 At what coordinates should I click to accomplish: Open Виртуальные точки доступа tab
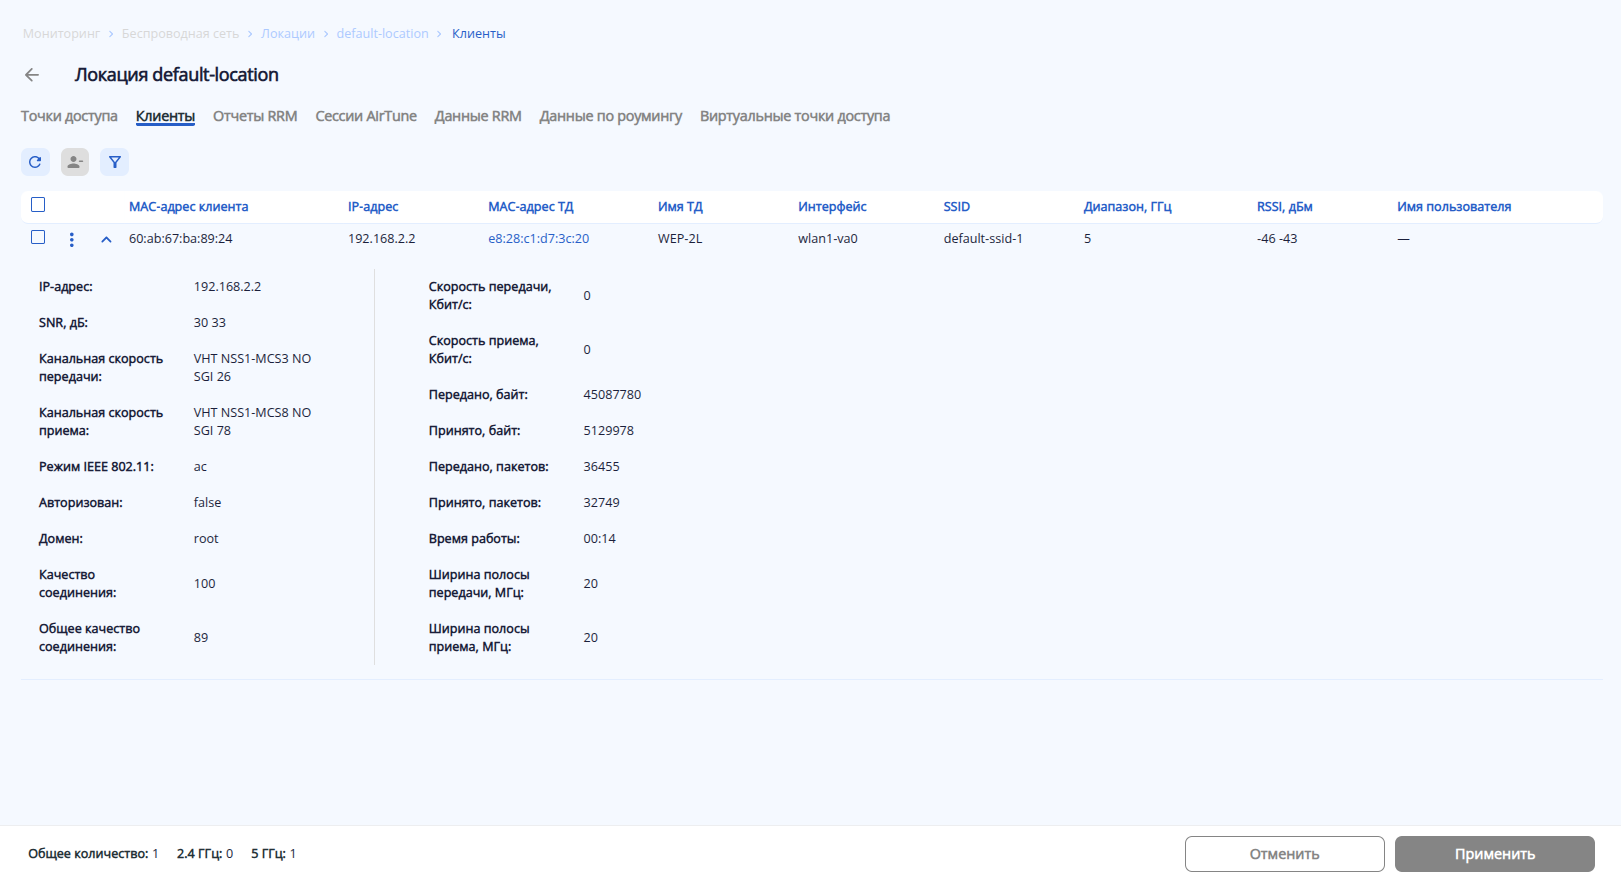point(795,116)
